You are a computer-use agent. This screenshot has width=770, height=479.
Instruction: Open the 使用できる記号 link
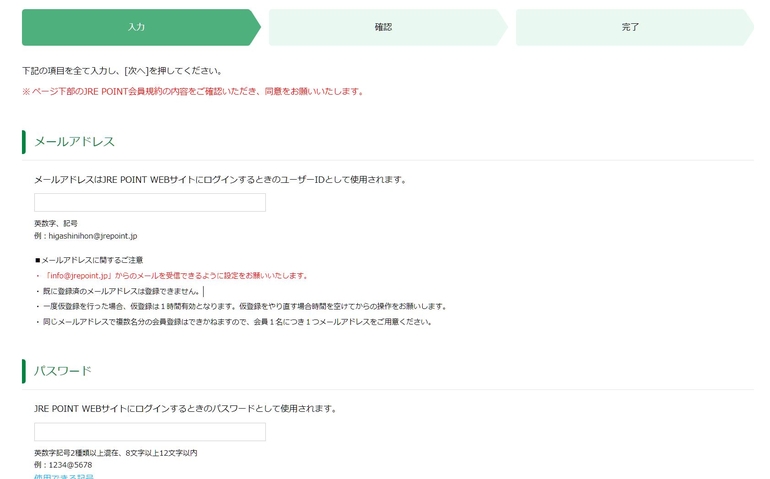tap(64, 476)
